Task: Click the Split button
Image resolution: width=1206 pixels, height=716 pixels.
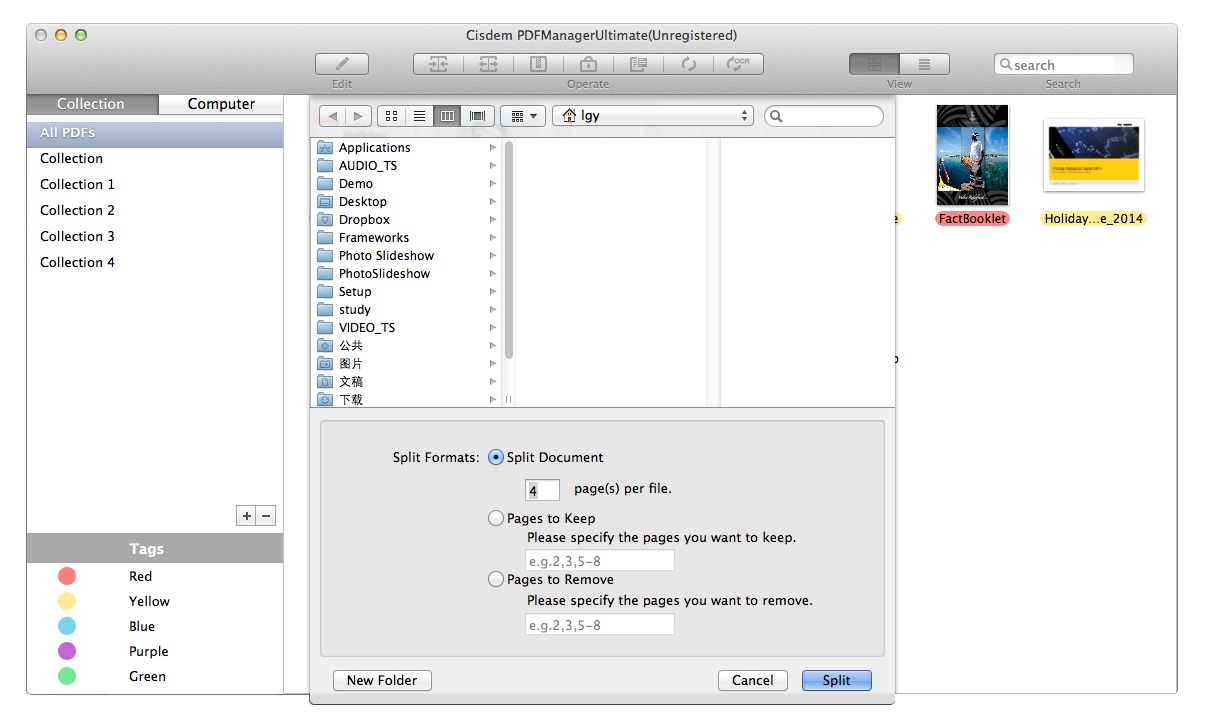Action: coord(837,680)
